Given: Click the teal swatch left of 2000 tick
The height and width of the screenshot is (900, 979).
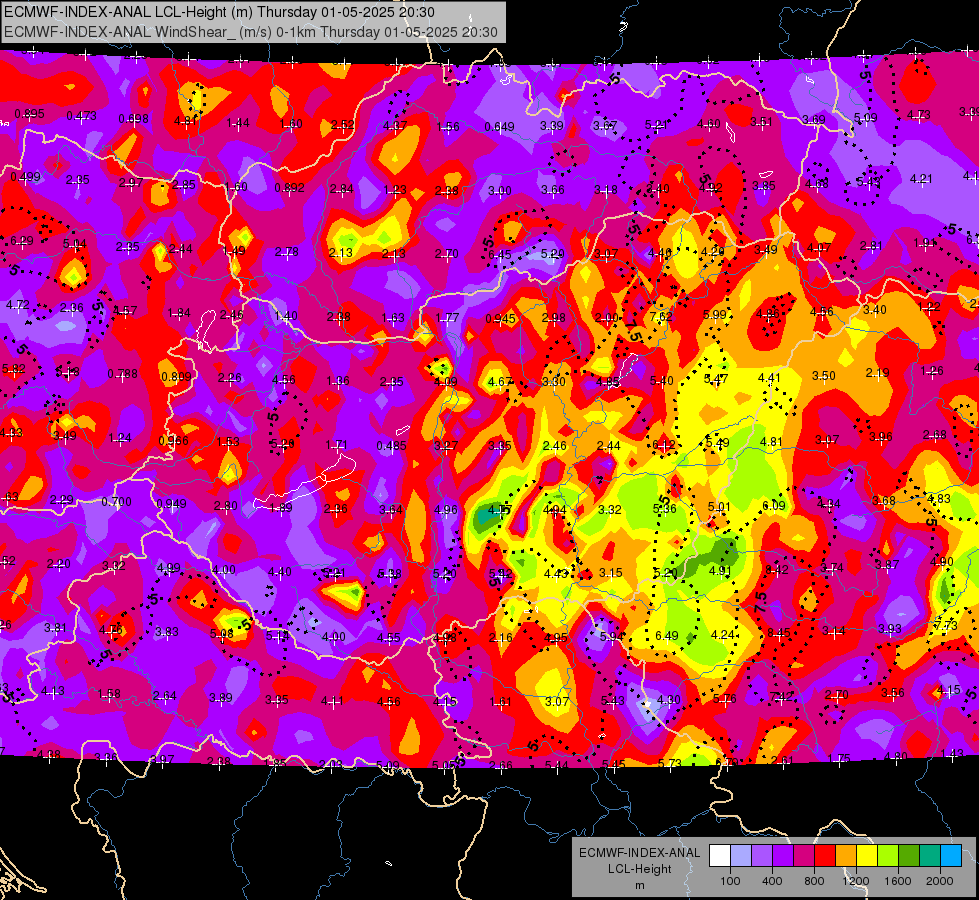Looking at the screenshot, I should click(x=930, y=855).
